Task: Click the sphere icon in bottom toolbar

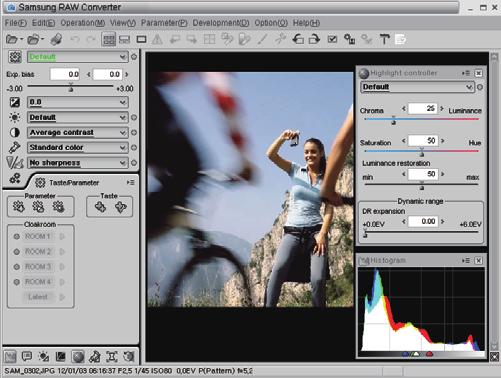Action: coord(78,357)
